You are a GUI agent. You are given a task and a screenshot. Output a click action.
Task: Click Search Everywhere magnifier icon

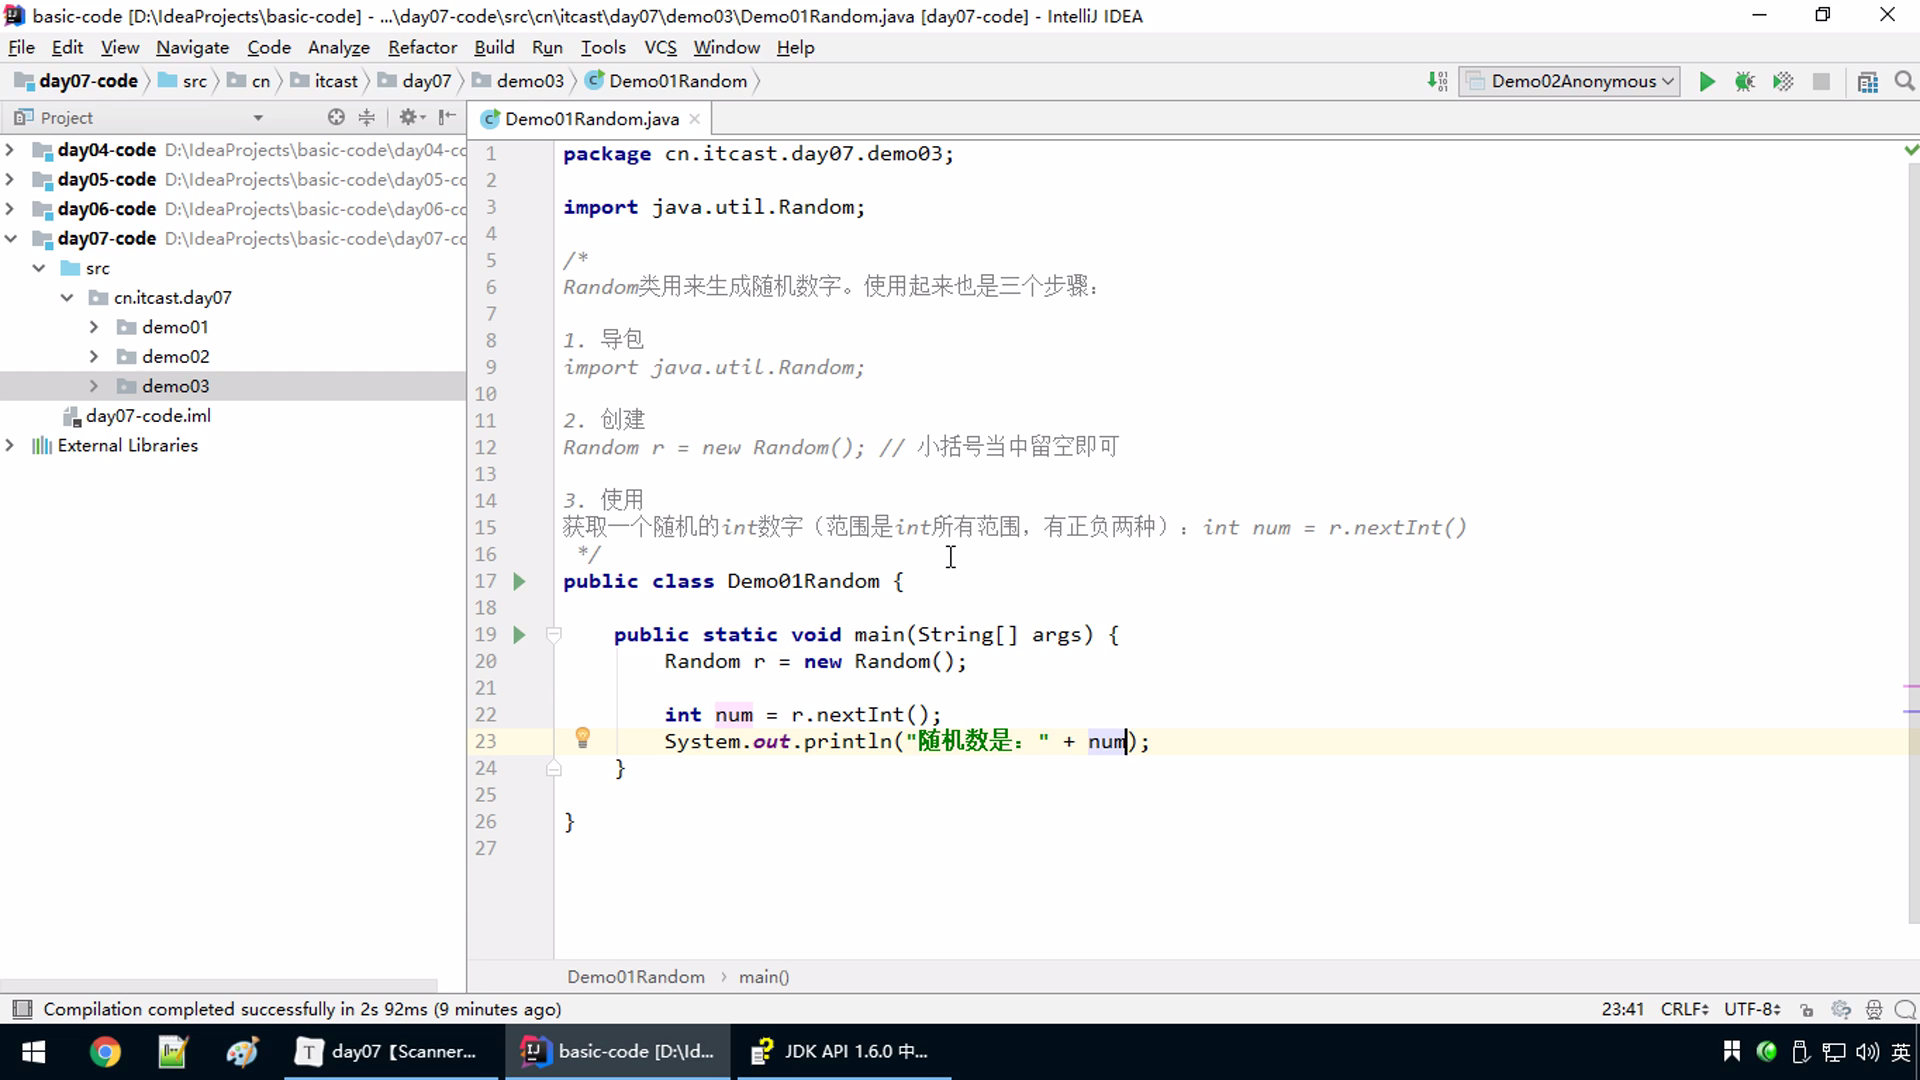tap(1904, 82)
